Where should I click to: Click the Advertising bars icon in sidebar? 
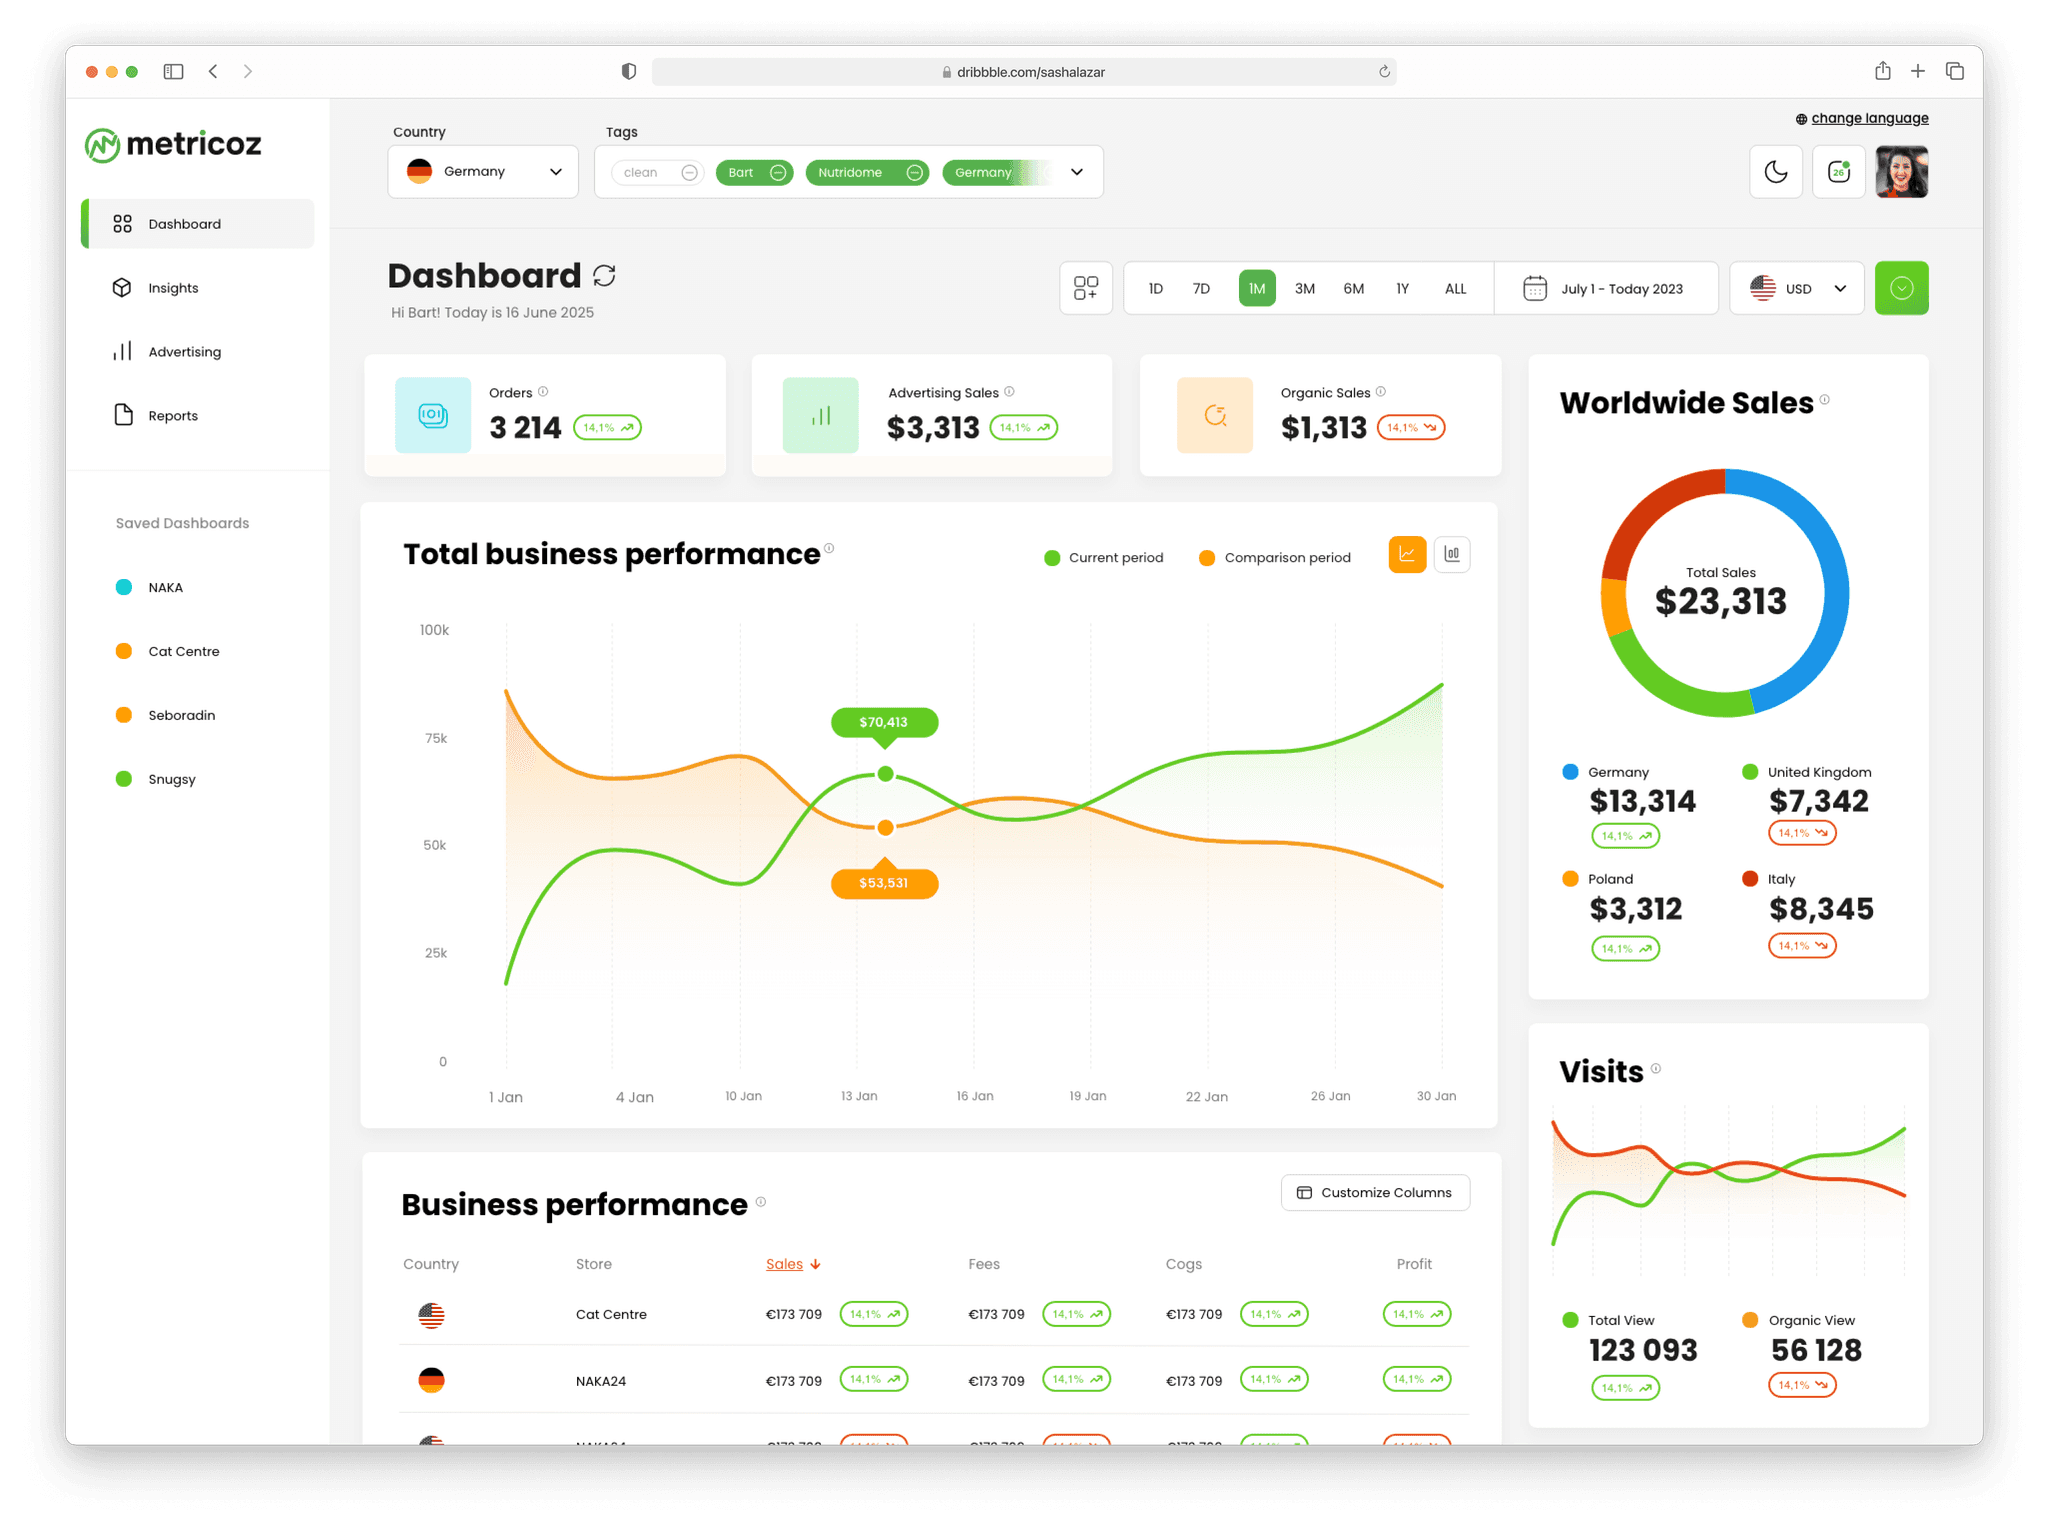(122, 352)
